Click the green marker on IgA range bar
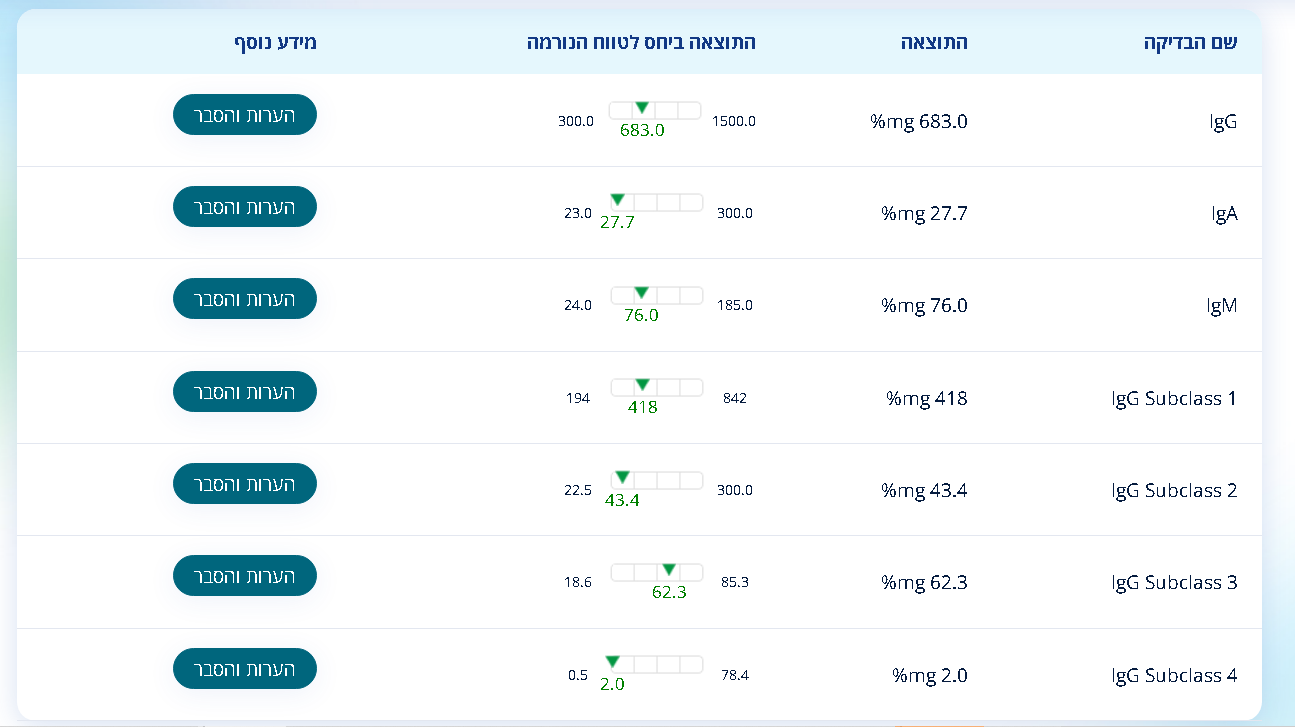Viewport: 1295px width, 727px height. (x=617, y=199)
